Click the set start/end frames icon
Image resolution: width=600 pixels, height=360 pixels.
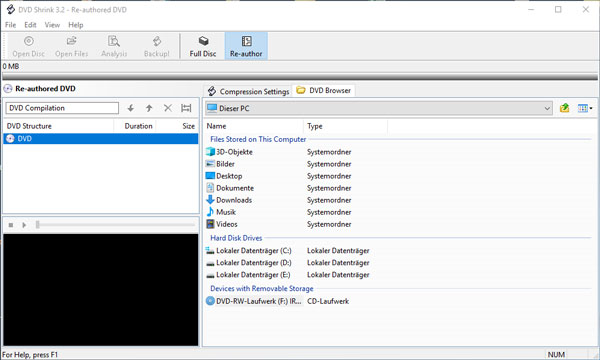pos(186,108)
